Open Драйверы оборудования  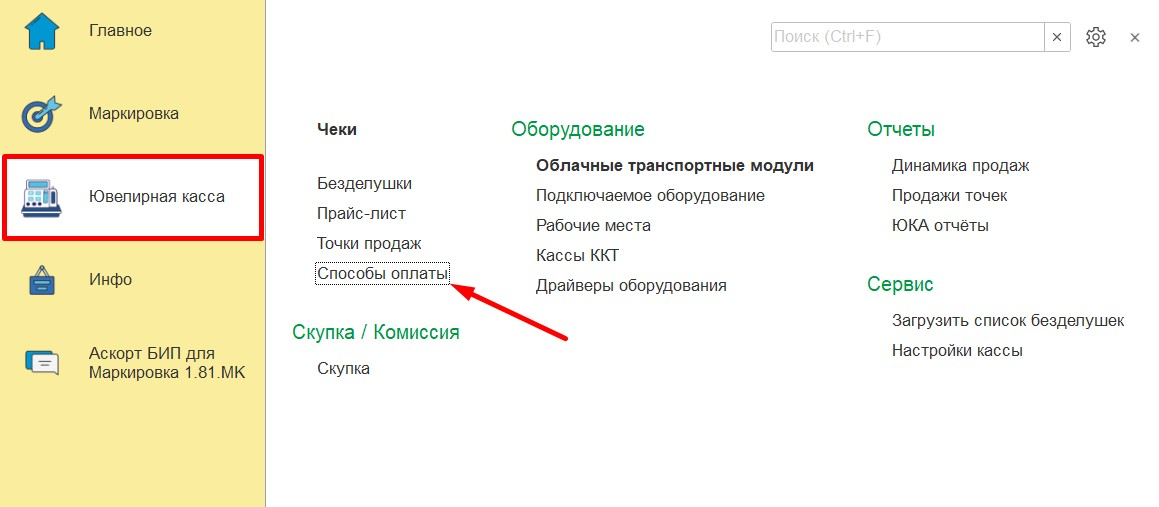[631, 285]
